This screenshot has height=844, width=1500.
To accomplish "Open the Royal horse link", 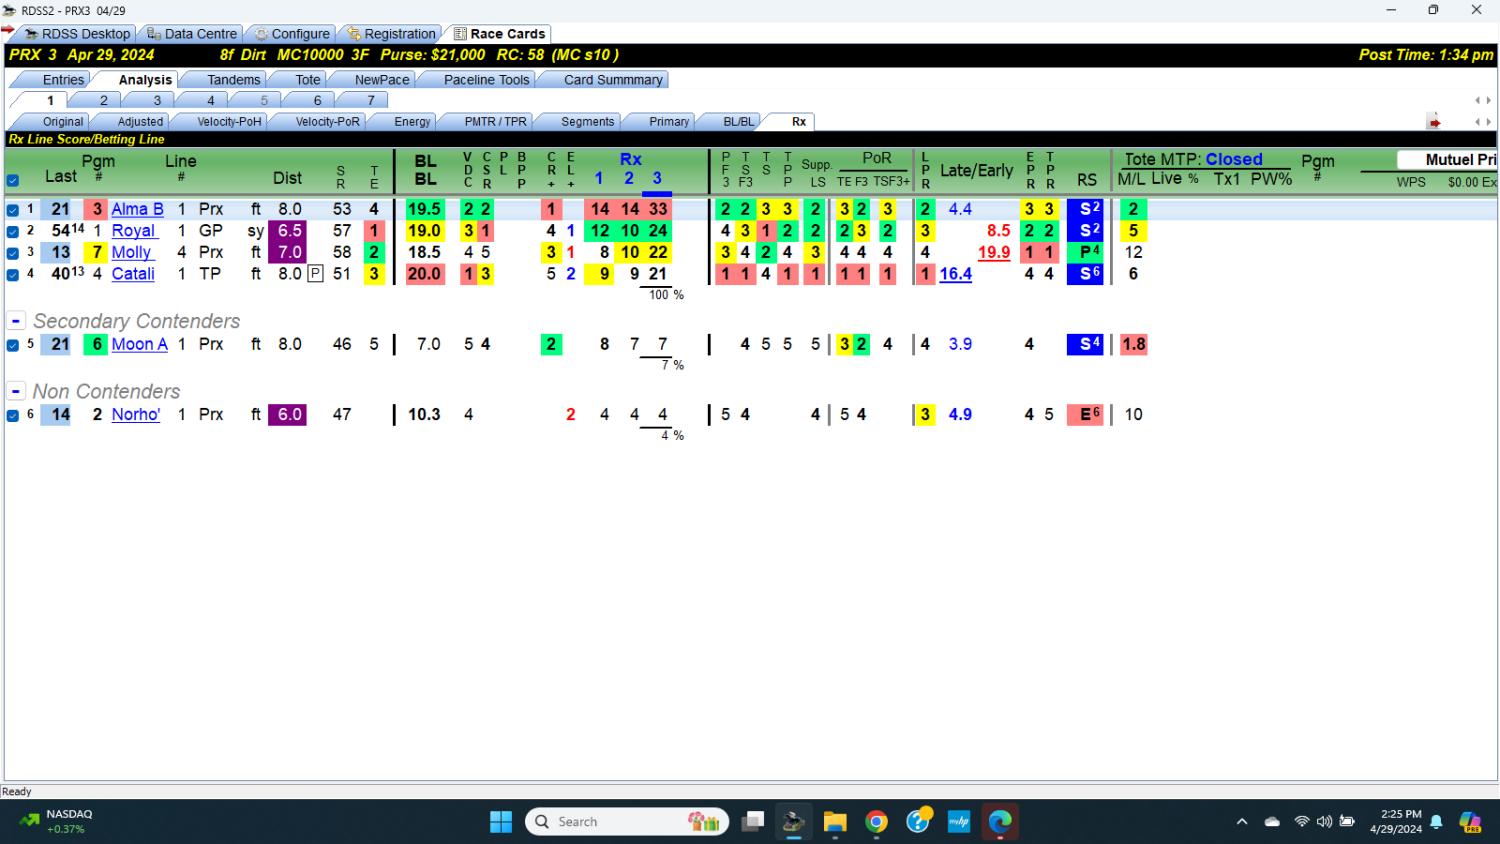I will click(133, 231).
